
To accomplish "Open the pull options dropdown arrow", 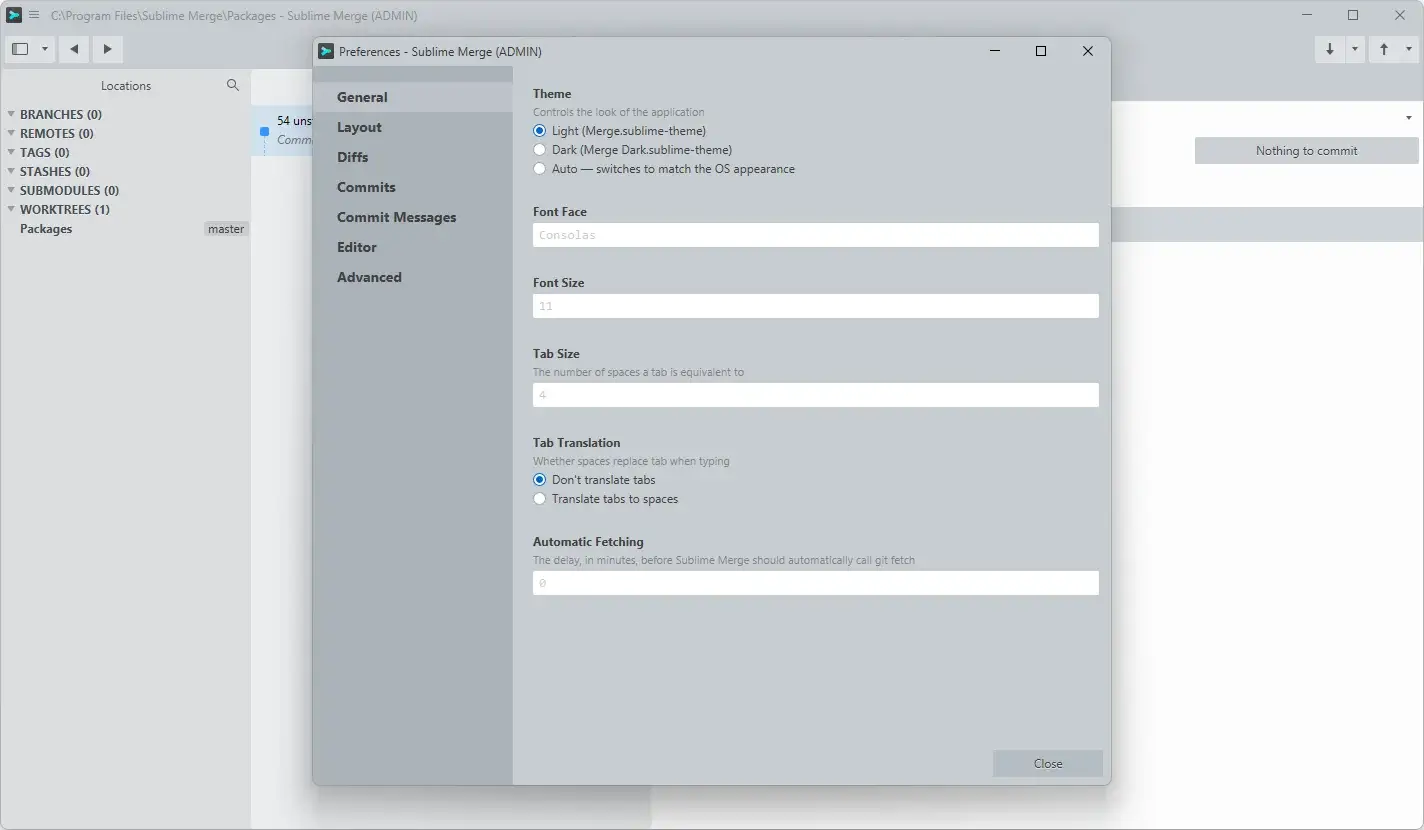I will tap(1355, 49).
